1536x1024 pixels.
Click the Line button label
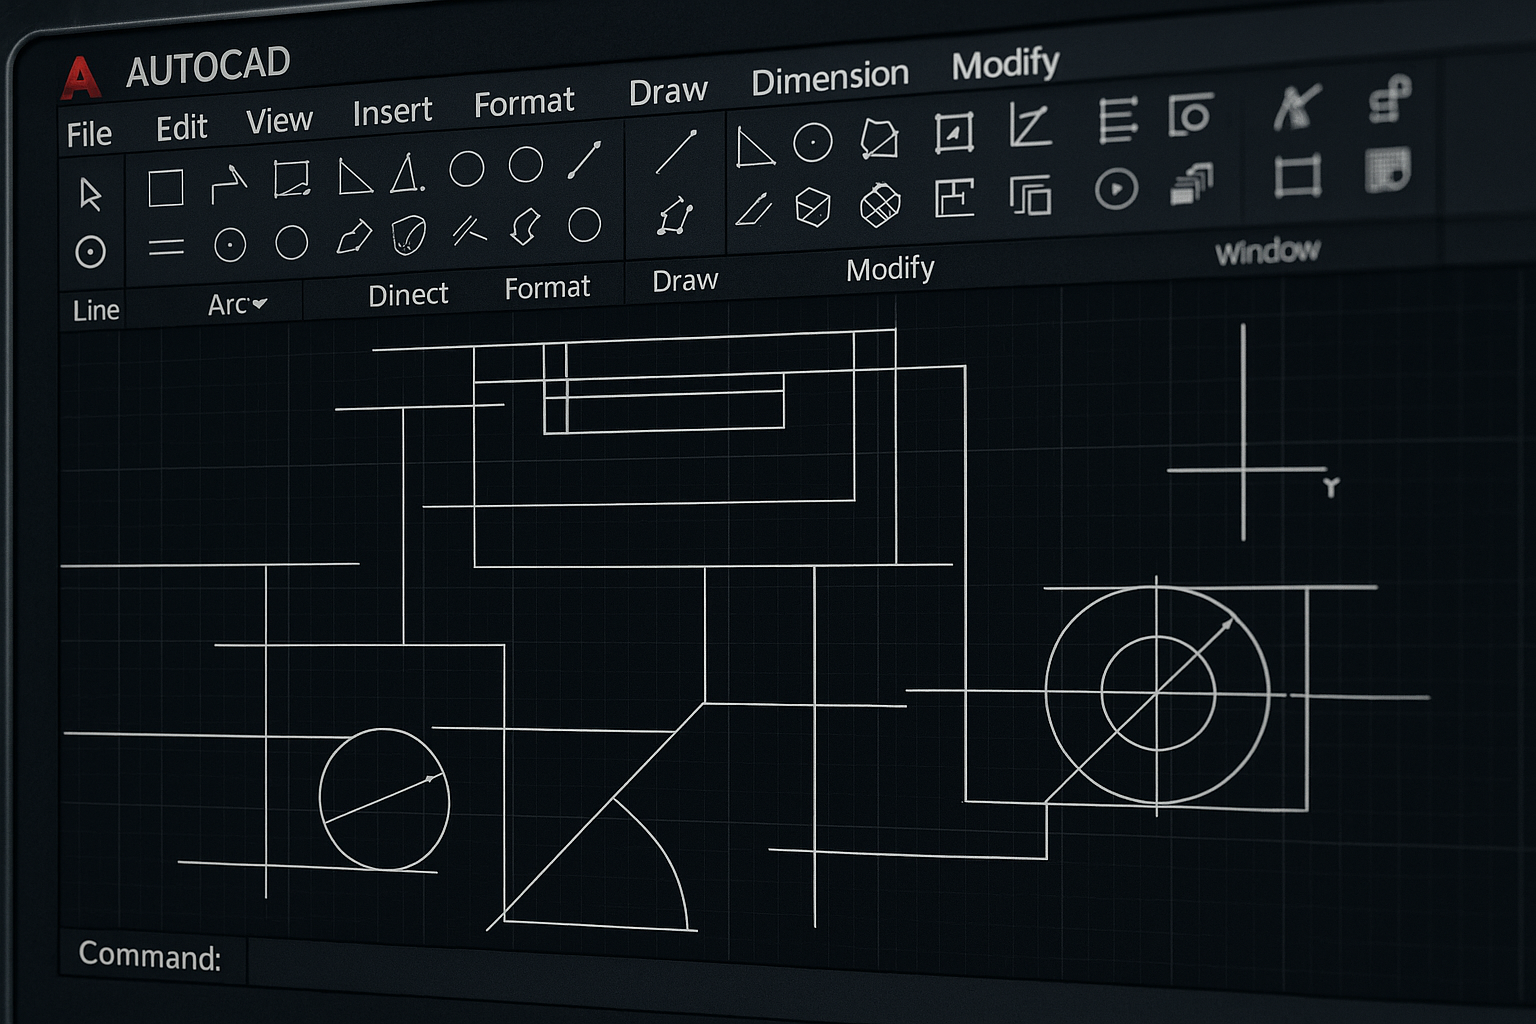tap(96, 310)
